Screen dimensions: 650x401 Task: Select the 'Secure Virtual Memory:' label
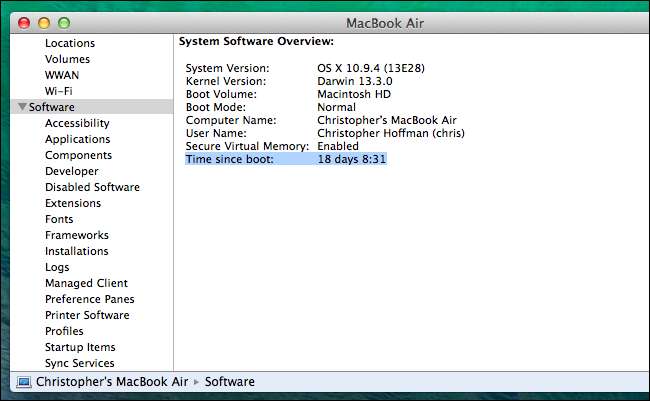point(247,146)
